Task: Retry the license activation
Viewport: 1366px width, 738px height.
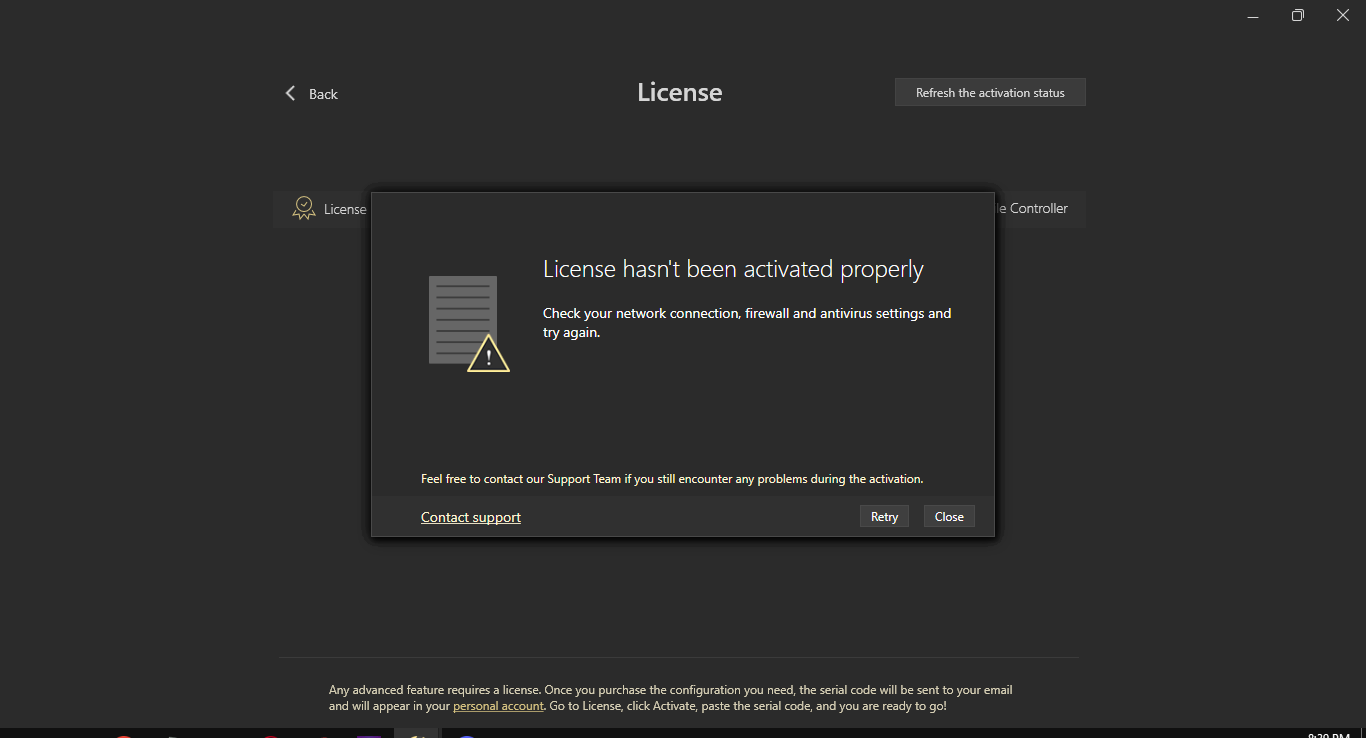Action: (884, 517)
